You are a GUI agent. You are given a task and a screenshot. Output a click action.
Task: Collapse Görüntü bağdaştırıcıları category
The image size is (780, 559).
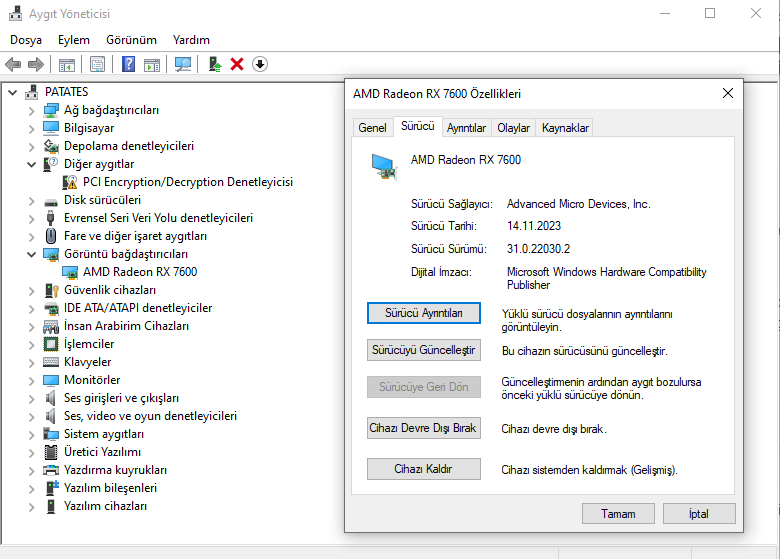tap(32, 255)
